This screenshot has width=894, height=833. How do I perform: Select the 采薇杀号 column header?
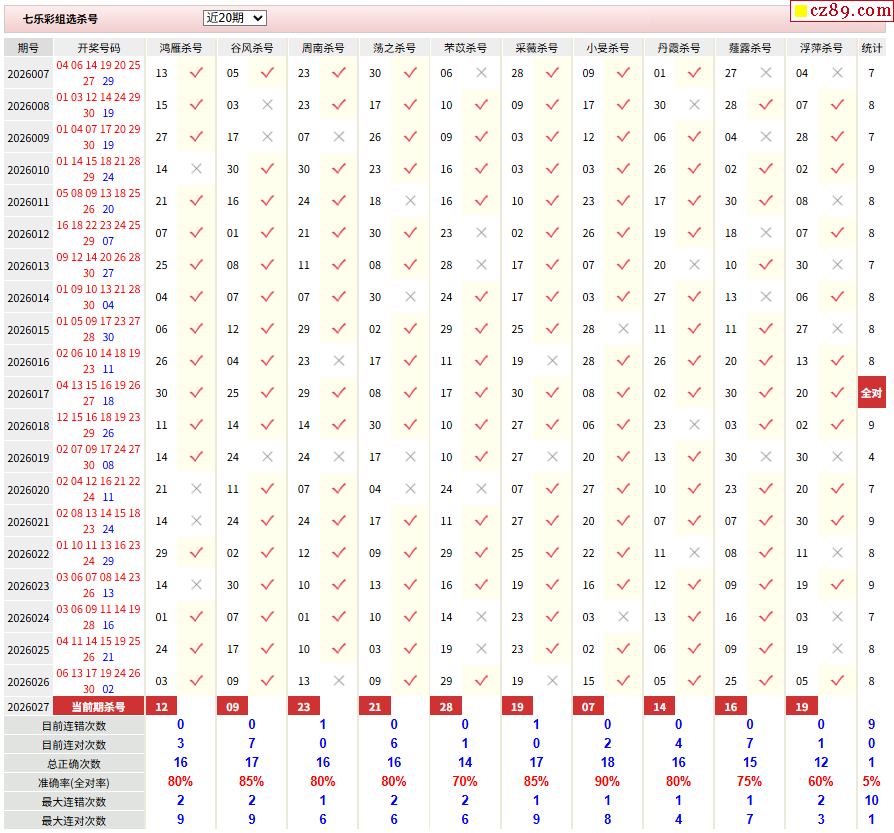(x=536, y=48)
